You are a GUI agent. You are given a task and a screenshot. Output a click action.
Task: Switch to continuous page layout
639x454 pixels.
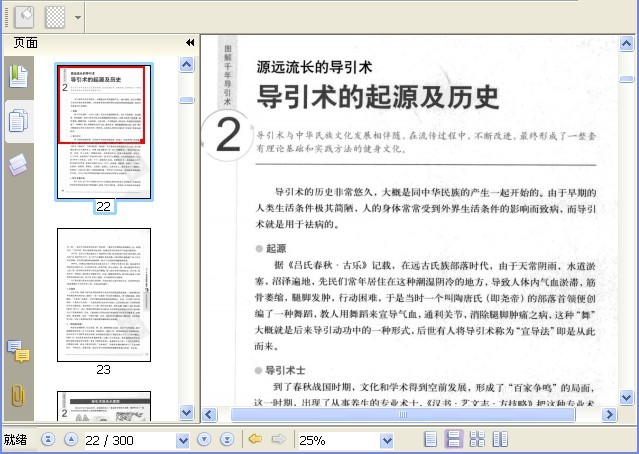453,439
